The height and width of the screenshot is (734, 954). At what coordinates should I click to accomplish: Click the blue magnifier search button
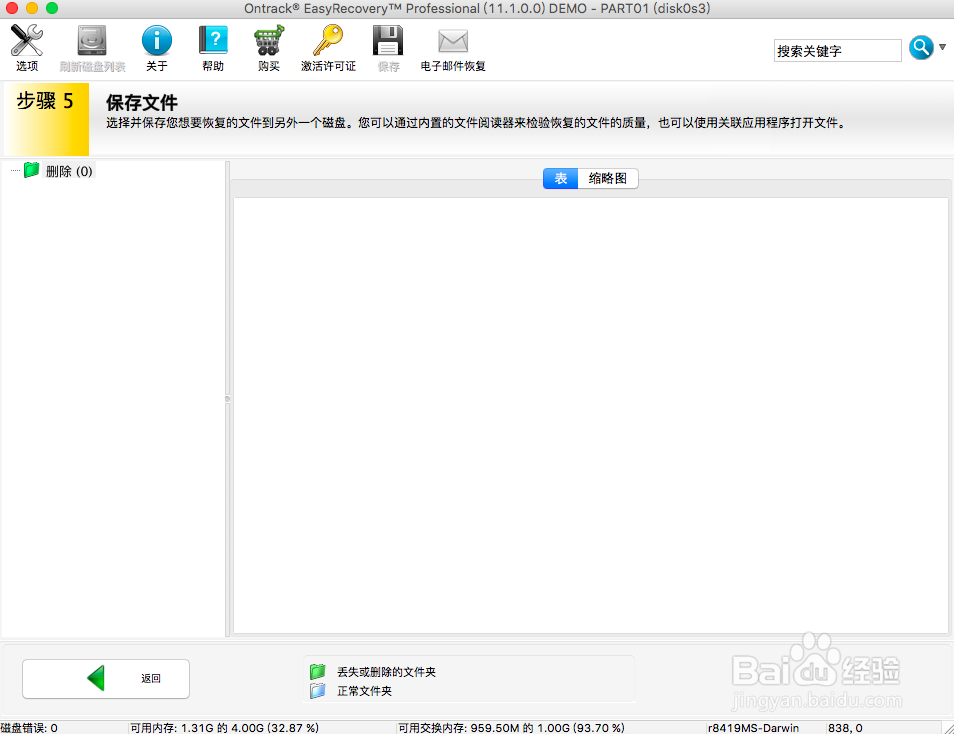tap(921, 47)
